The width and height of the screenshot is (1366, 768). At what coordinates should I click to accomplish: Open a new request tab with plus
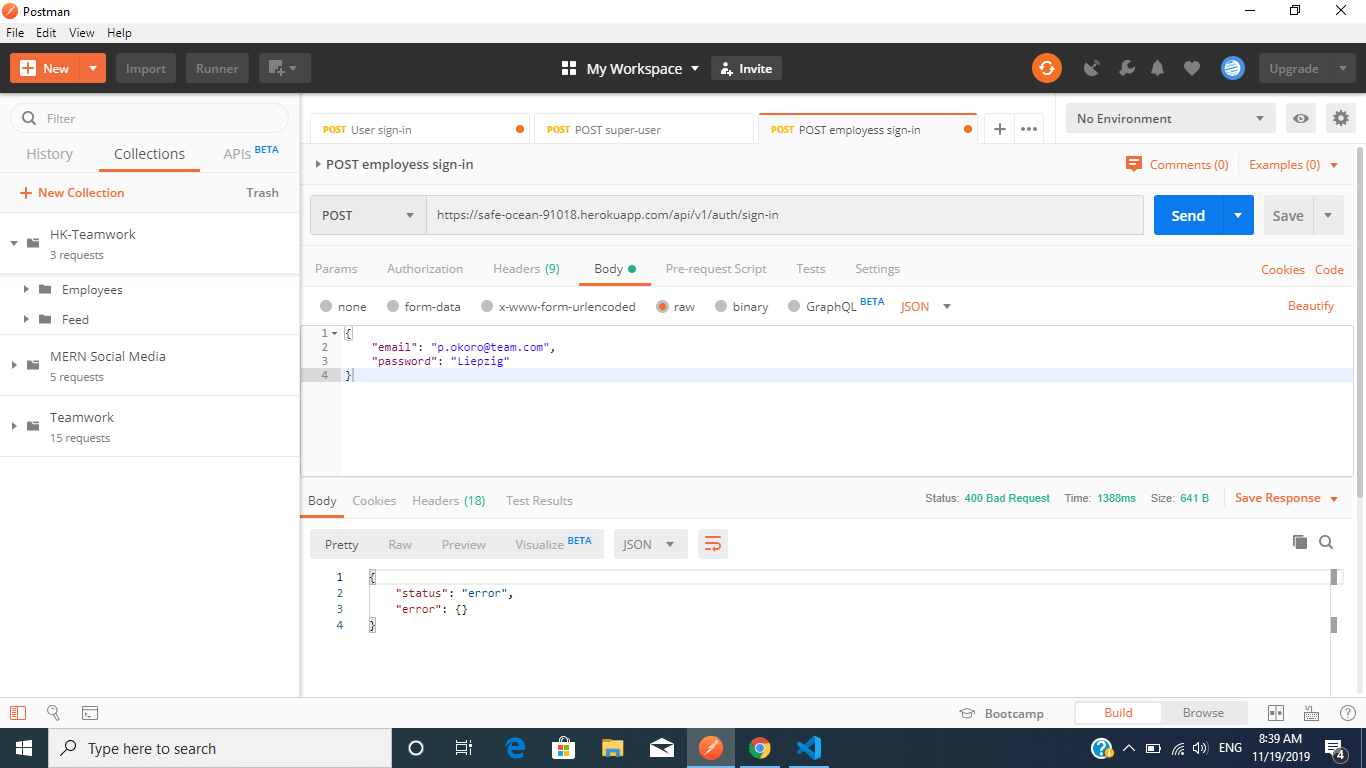point(998,129)
